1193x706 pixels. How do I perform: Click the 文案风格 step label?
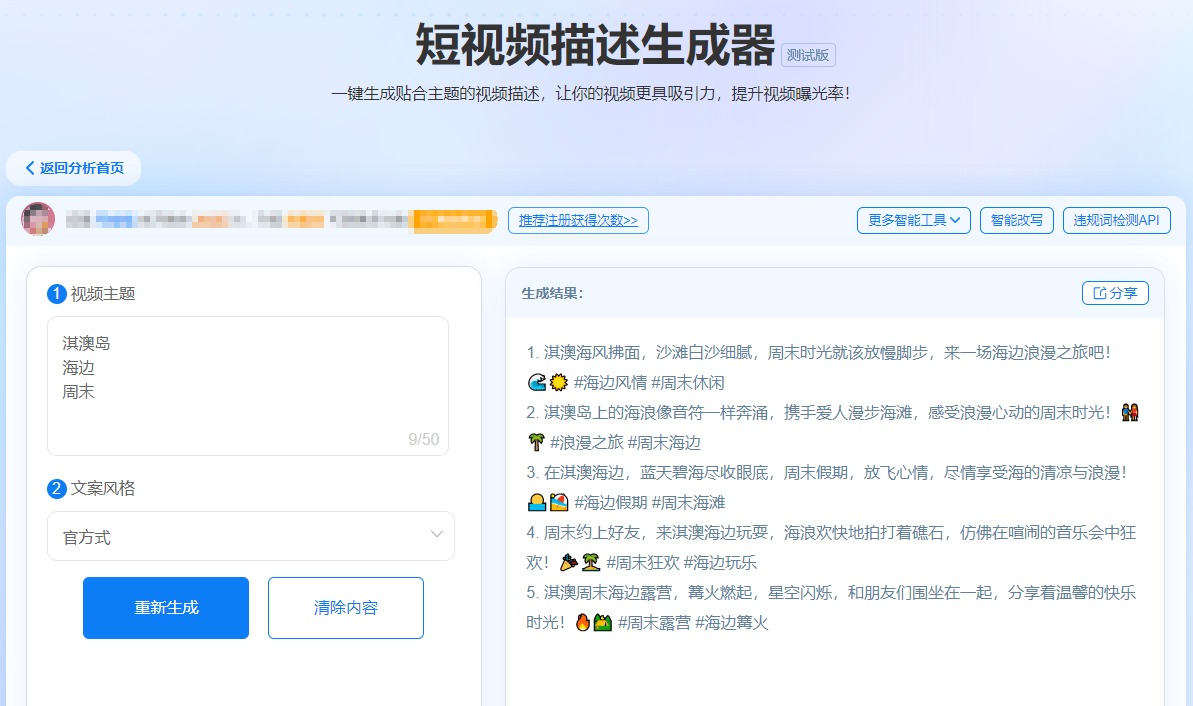[x=103, y=488]
